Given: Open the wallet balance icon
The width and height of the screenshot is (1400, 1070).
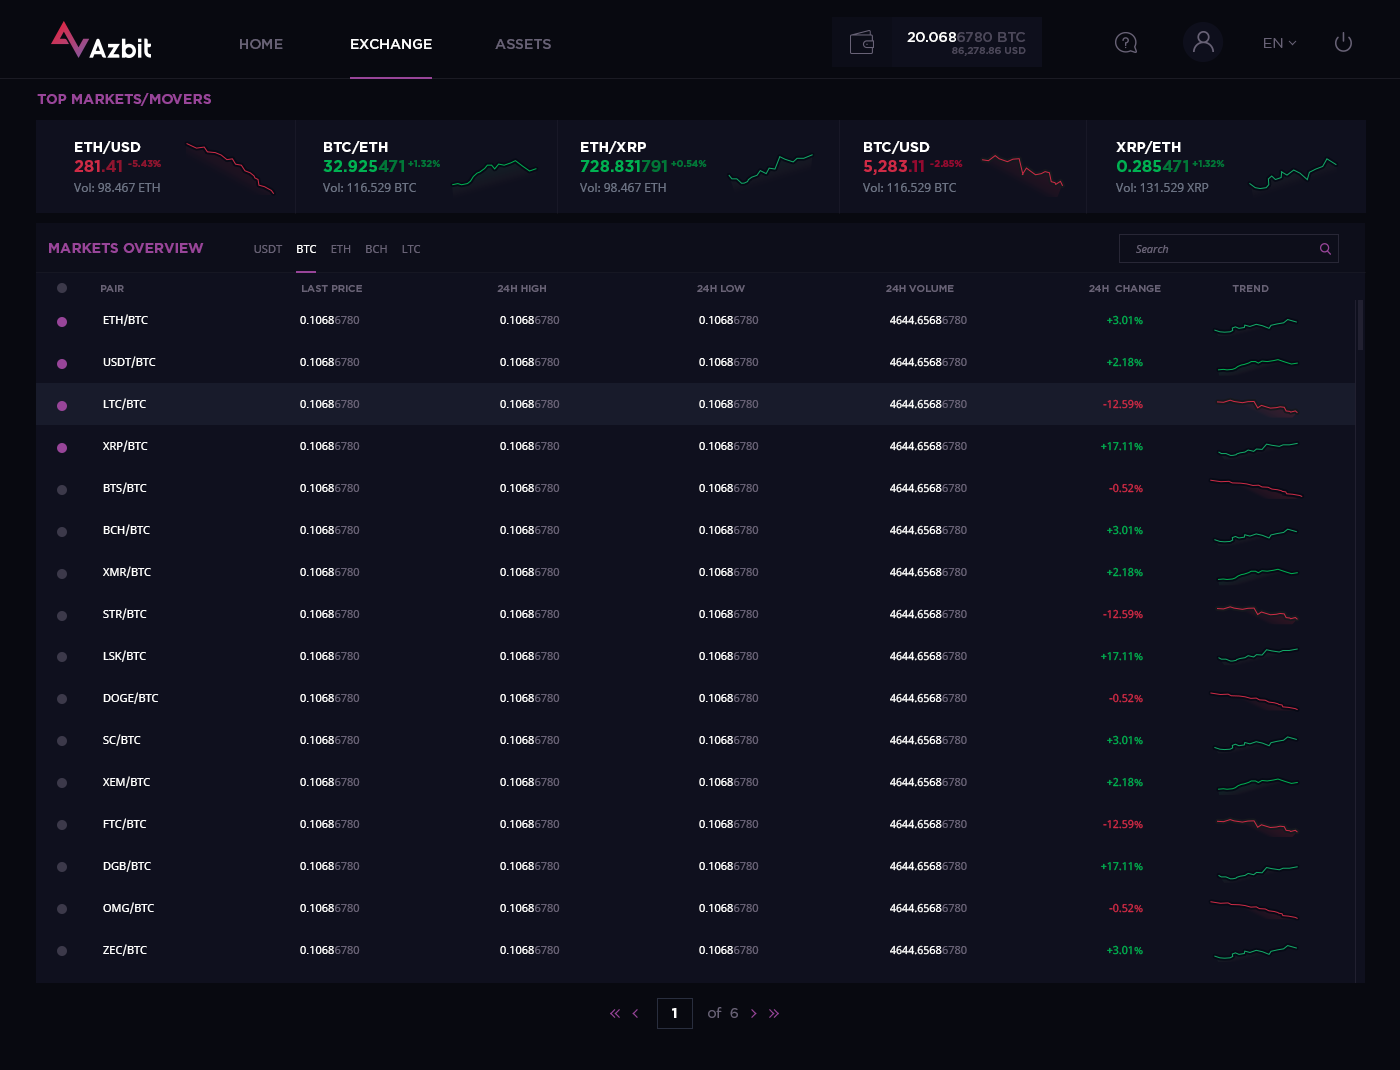Looking at the screenshot, I should click(862, 42).
